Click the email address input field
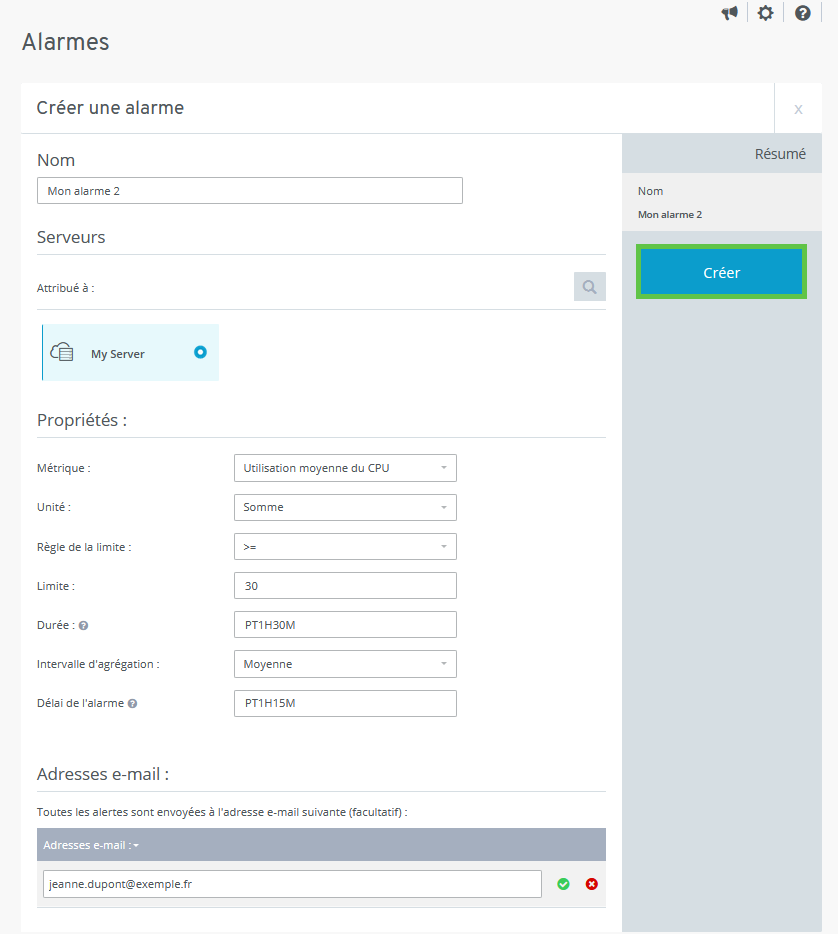The width and height of the screenshot is (838, 934). (x=292, y=884)
